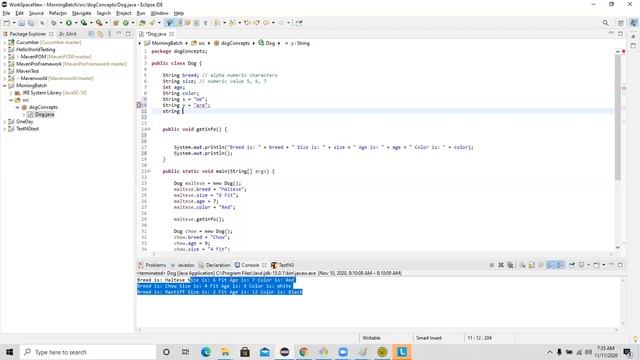Switch to the Problems tab
The image size is (640, 360).
[x=152, y=265]
